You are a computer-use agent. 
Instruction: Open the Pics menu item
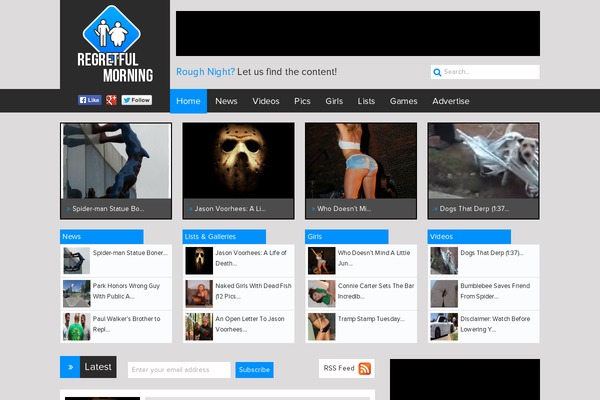point(302,101)
